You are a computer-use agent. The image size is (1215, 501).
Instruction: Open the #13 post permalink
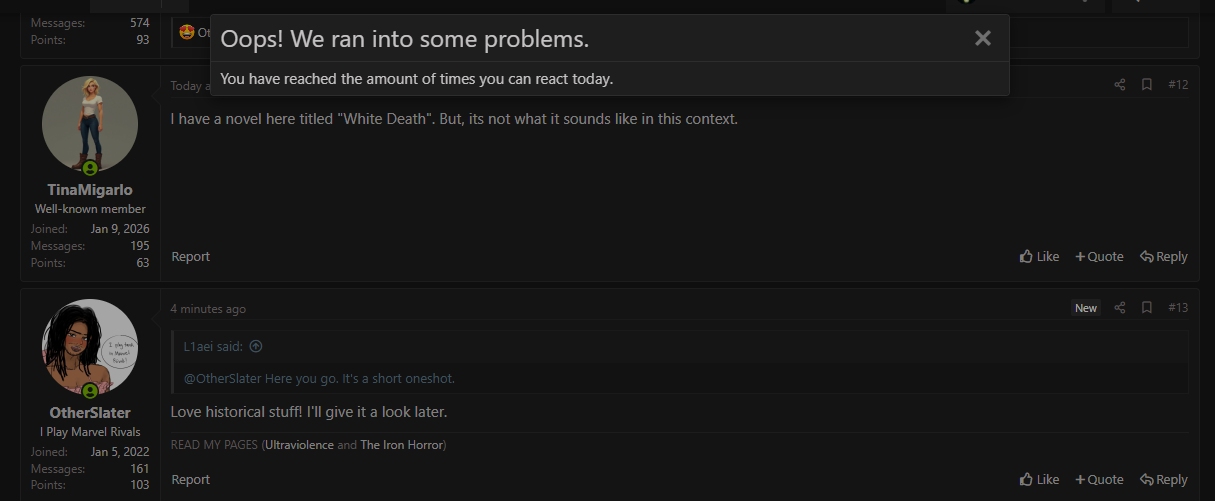1178,308
